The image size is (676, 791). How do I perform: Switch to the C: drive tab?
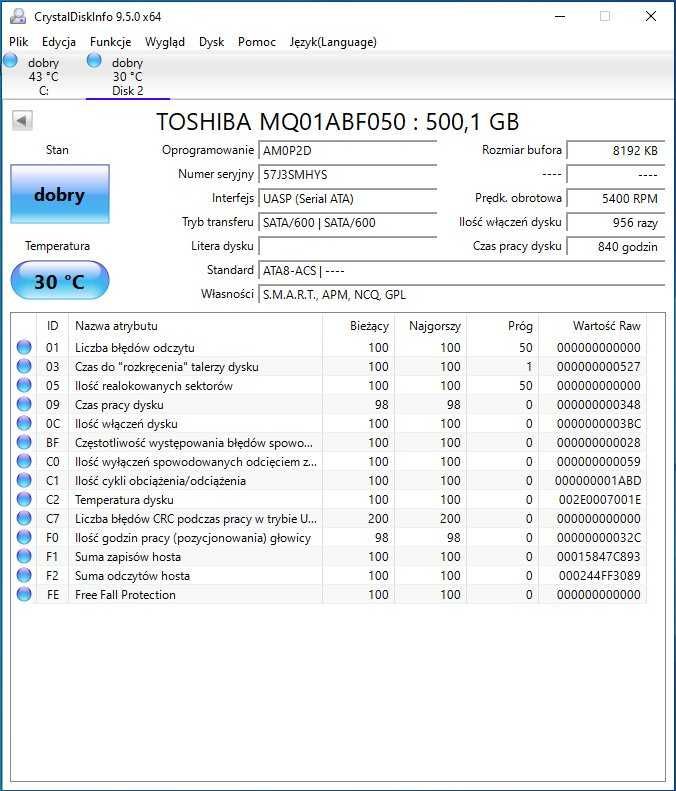pyautogui.click(x=43, y=77)
